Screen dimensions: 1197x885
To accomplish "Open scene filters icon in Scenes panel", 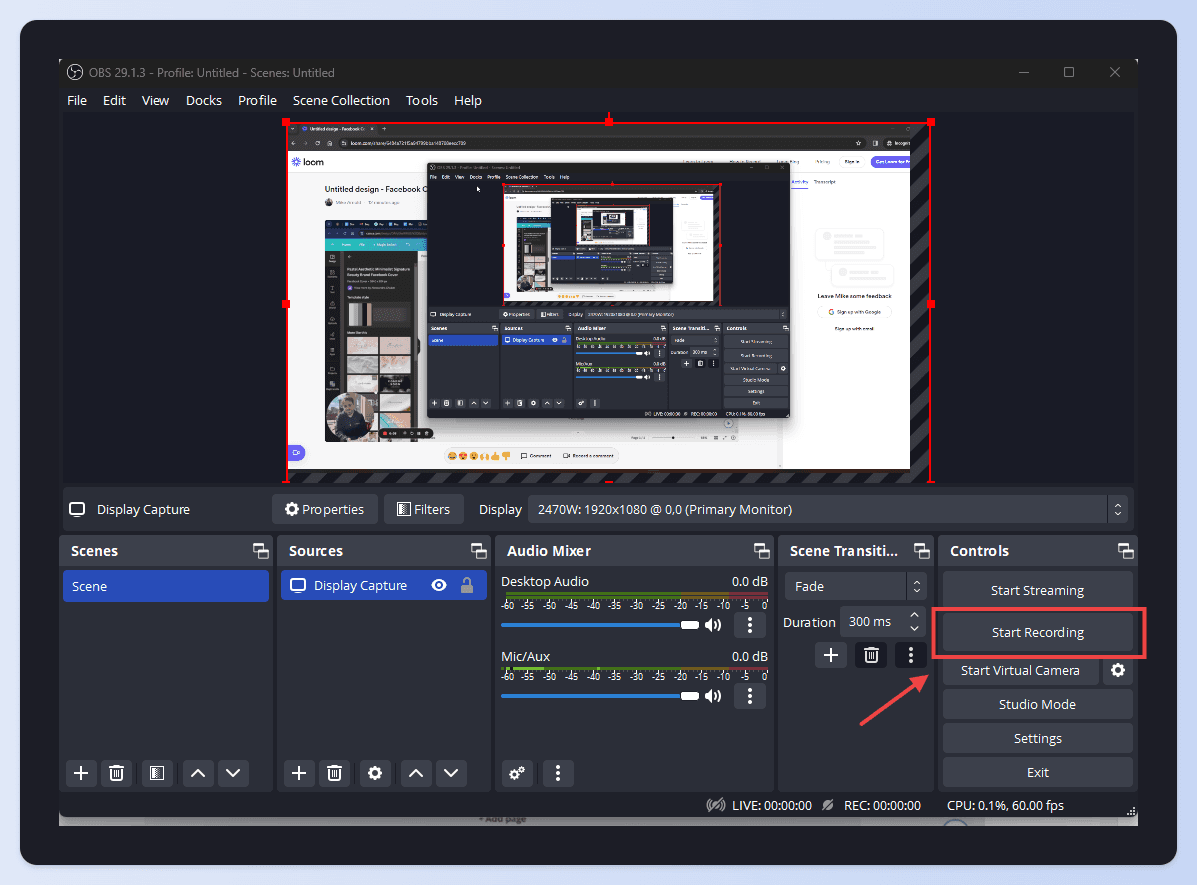I will coord(156,773).
